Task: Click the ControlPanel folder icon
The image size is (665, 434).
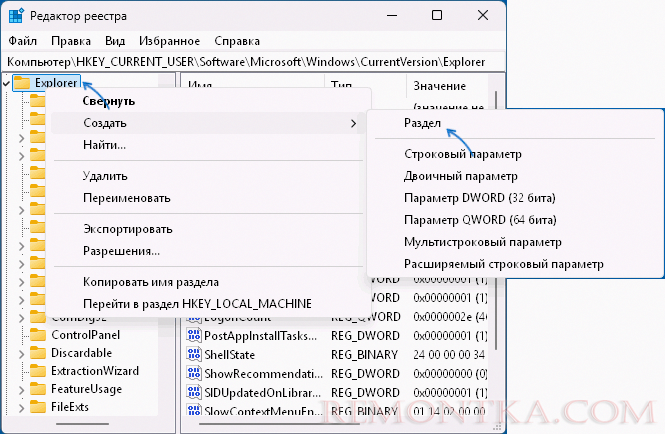Action: (38, 335)
